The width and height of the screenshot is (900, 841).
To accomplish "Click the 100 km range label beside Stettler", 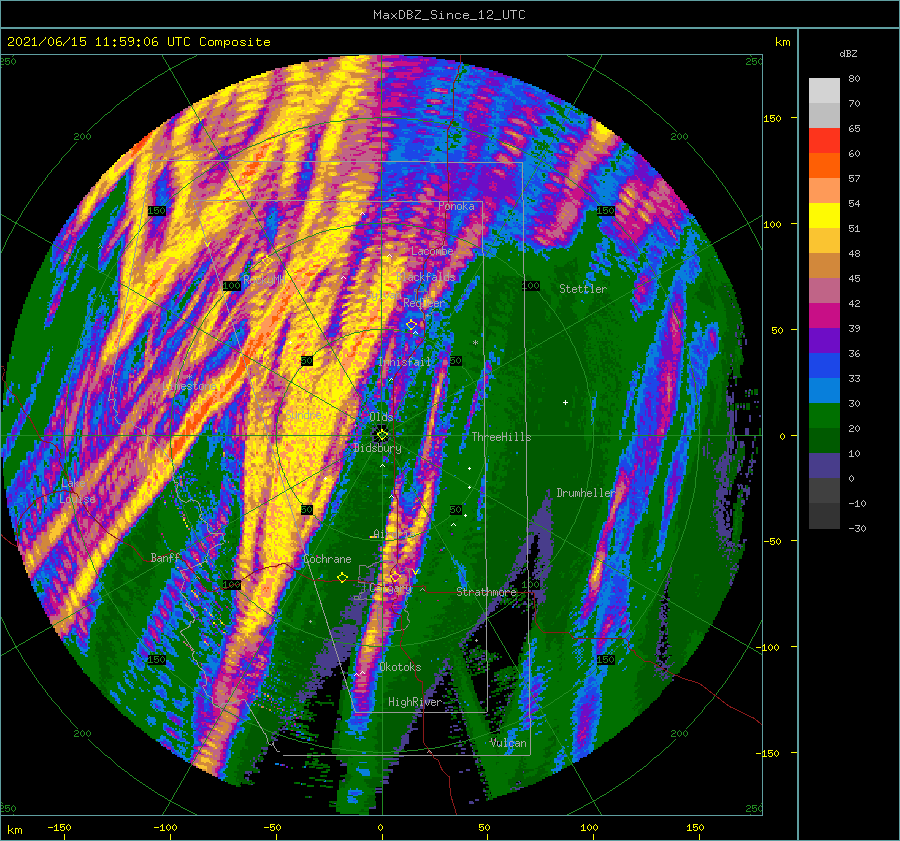I will tap(531, 285).
